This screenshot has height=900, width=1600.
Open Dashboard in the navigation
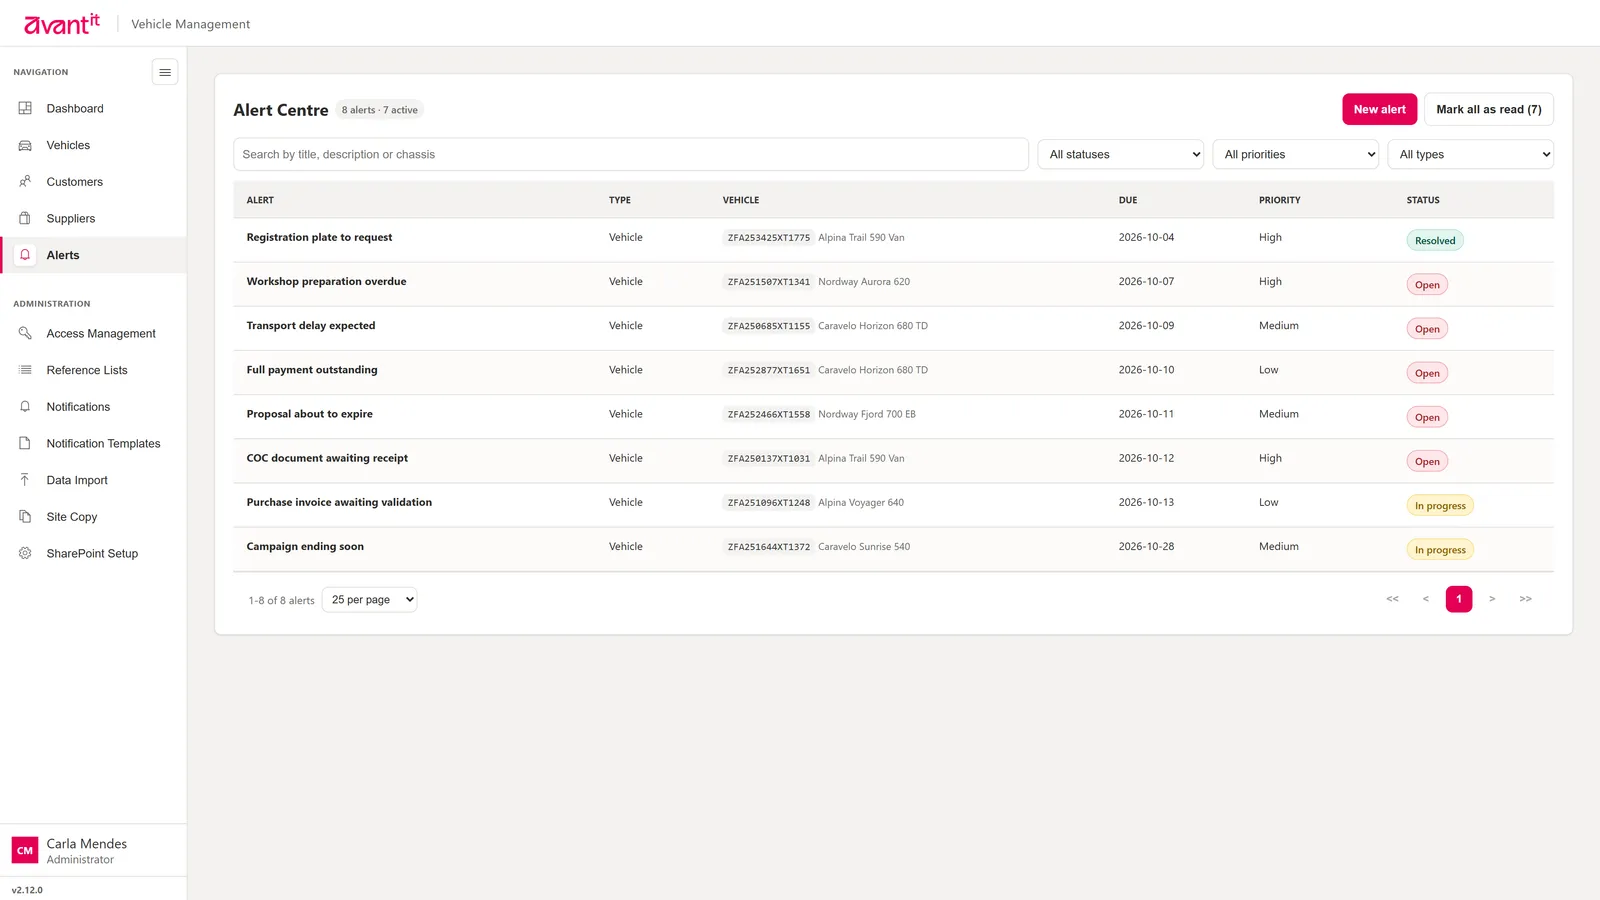[x=93, y=108]
